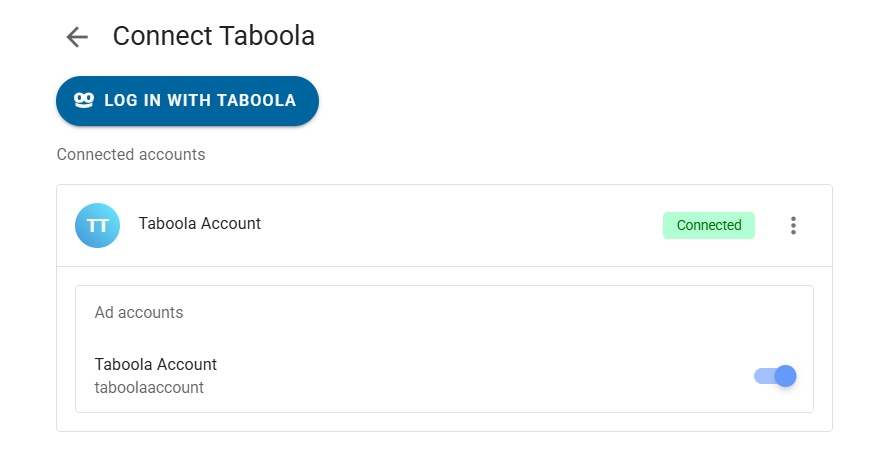Go back using the left arrow

point(77,37)
